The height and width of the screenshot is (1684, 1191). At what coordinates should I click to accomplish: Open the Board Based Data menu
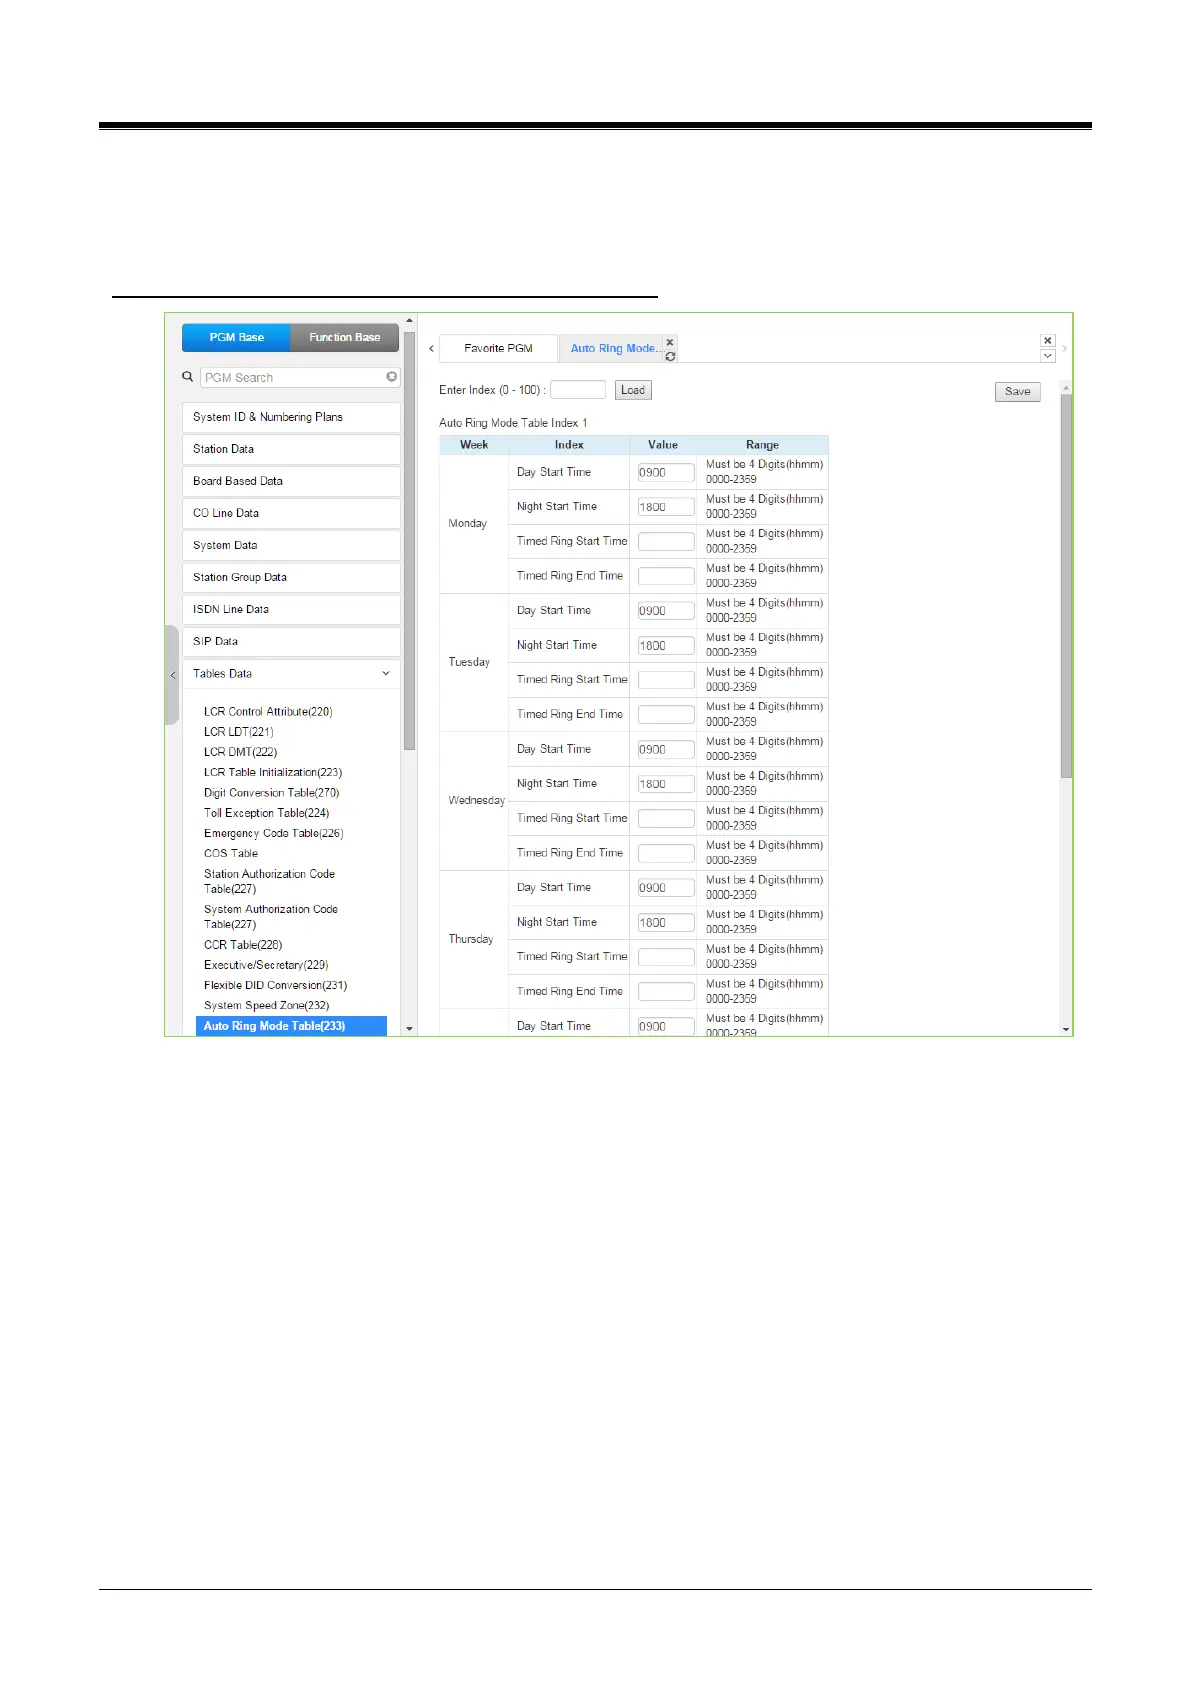(x=291, y=481)
